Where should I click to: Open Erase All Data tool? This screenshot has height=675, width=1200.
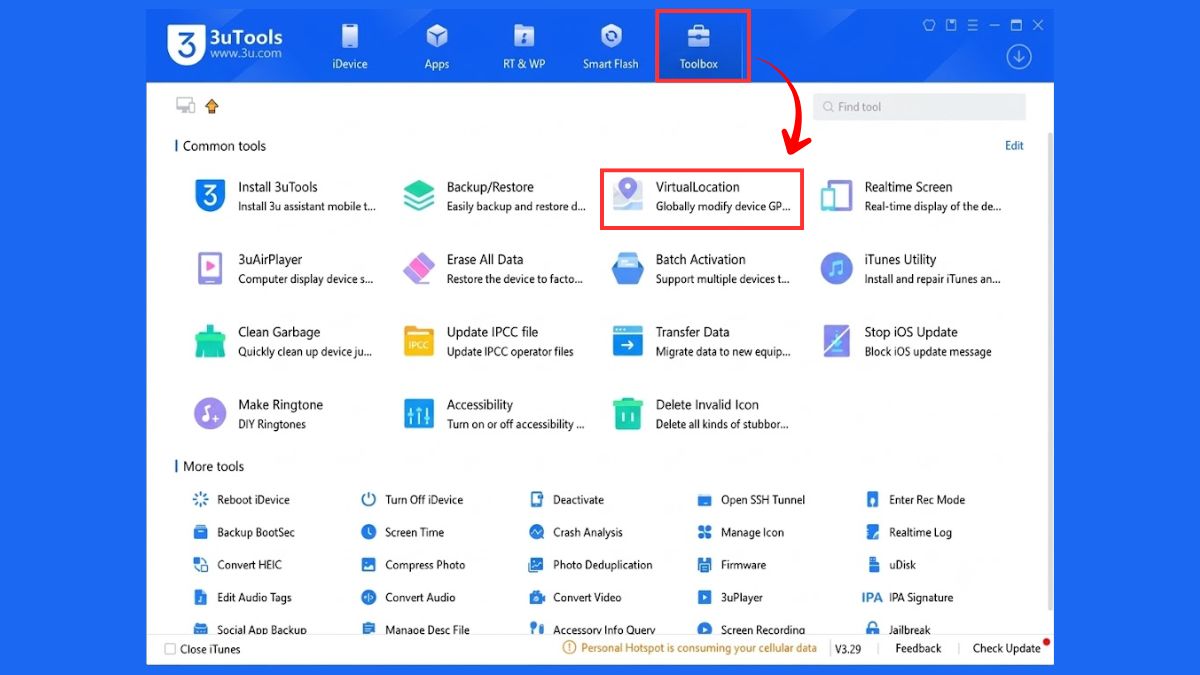[x=493, y=268]
